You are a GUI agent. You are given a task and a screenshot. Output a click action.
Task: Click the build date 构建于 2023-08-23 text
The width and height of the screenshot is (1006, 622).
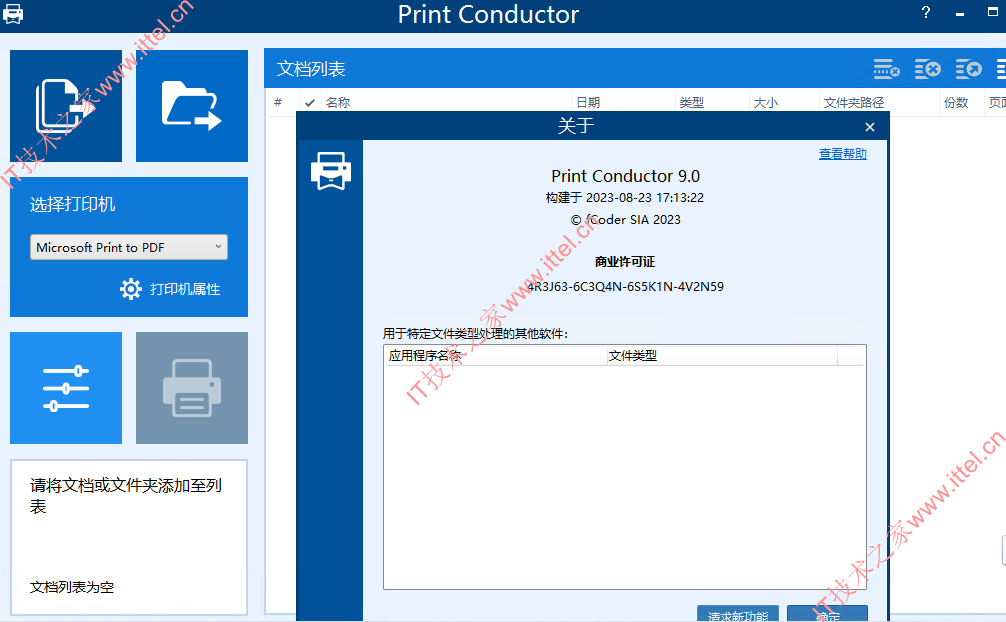pyautogui.click(x=625, y=198)
